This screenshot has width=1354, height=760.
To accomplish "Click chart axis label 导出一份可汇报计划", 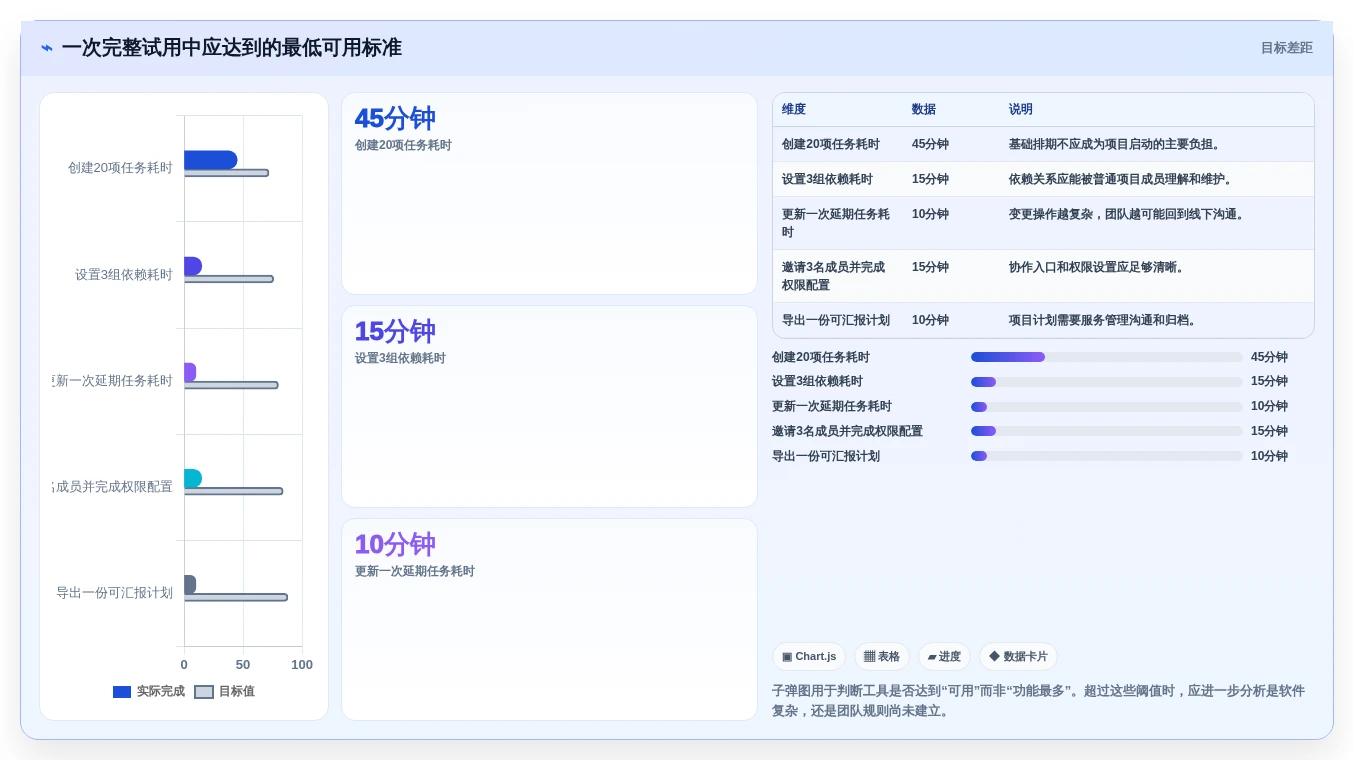I will coord(114,593).
